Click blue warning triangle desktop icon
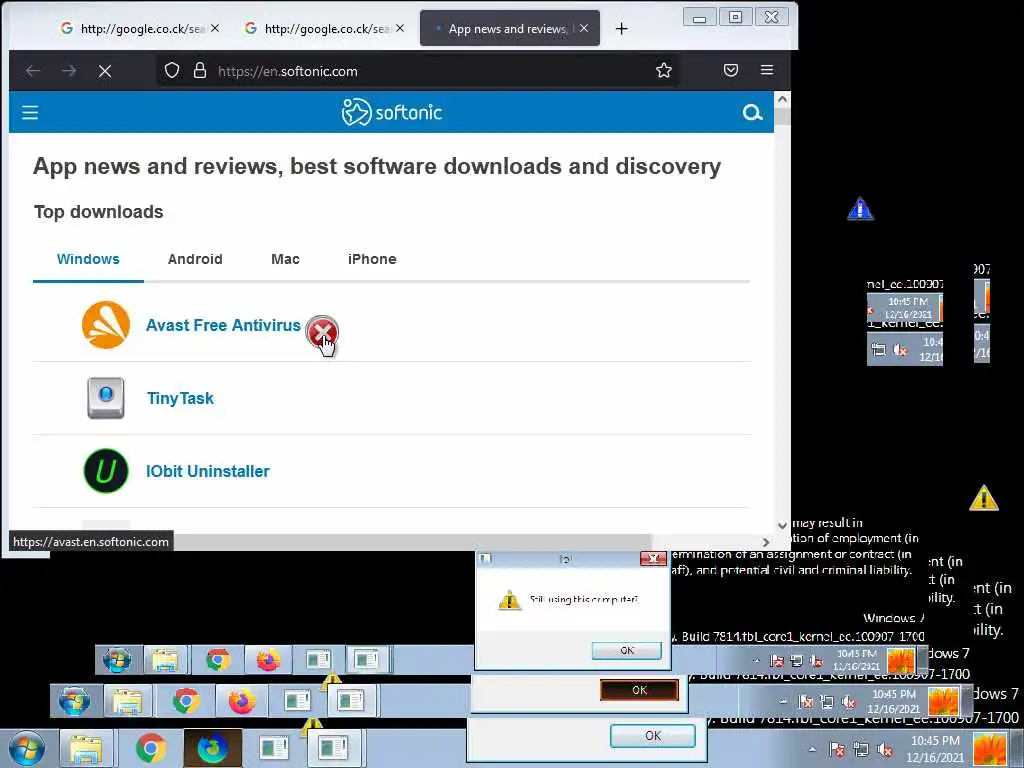1024x768 pixels. point(860,209)
